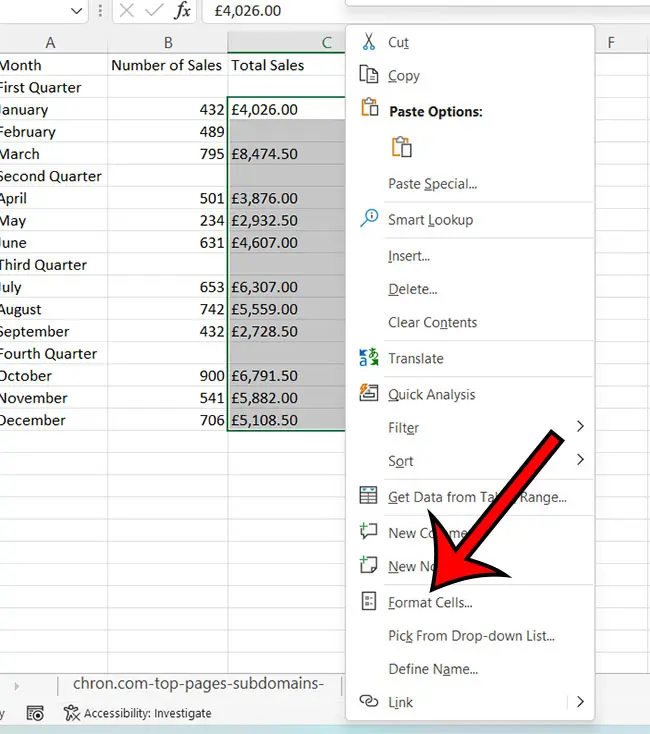Open Define Name option
Image resolution: width=650 pixels, height=734 pixels.
pyautogui.click(x=432, y=669)
